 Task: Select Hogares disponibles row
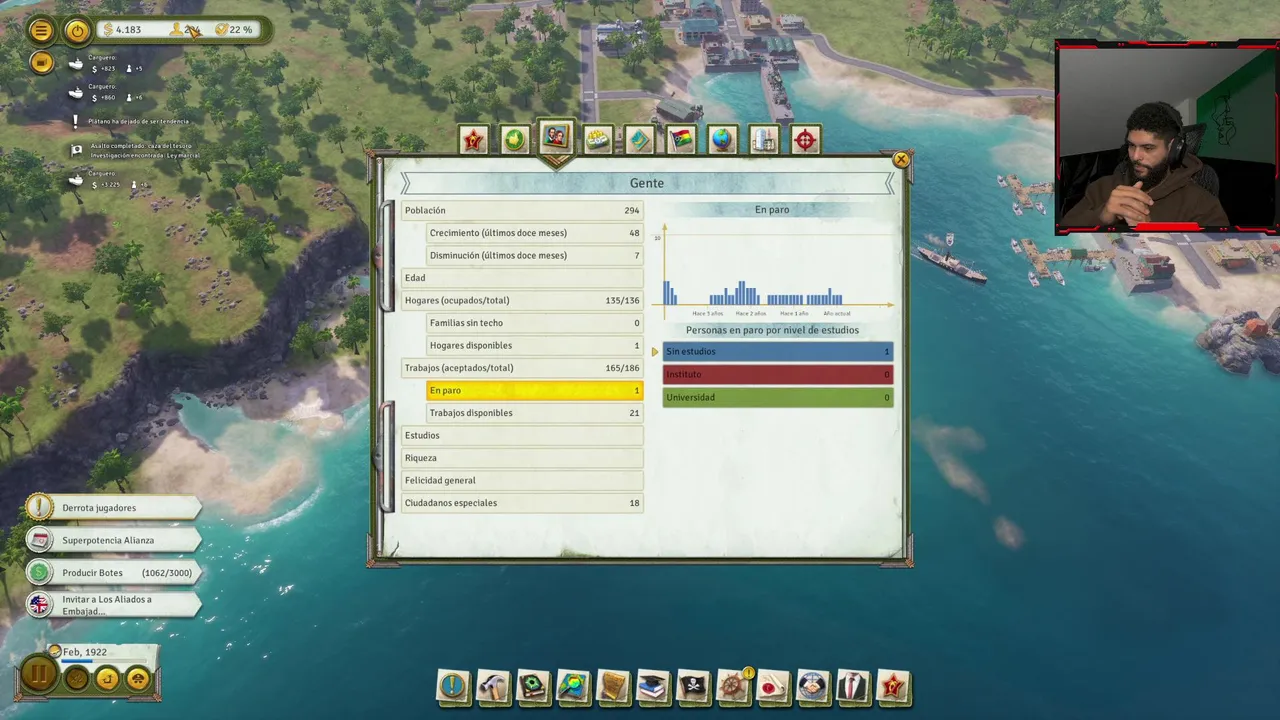click(x=534, y=345)
